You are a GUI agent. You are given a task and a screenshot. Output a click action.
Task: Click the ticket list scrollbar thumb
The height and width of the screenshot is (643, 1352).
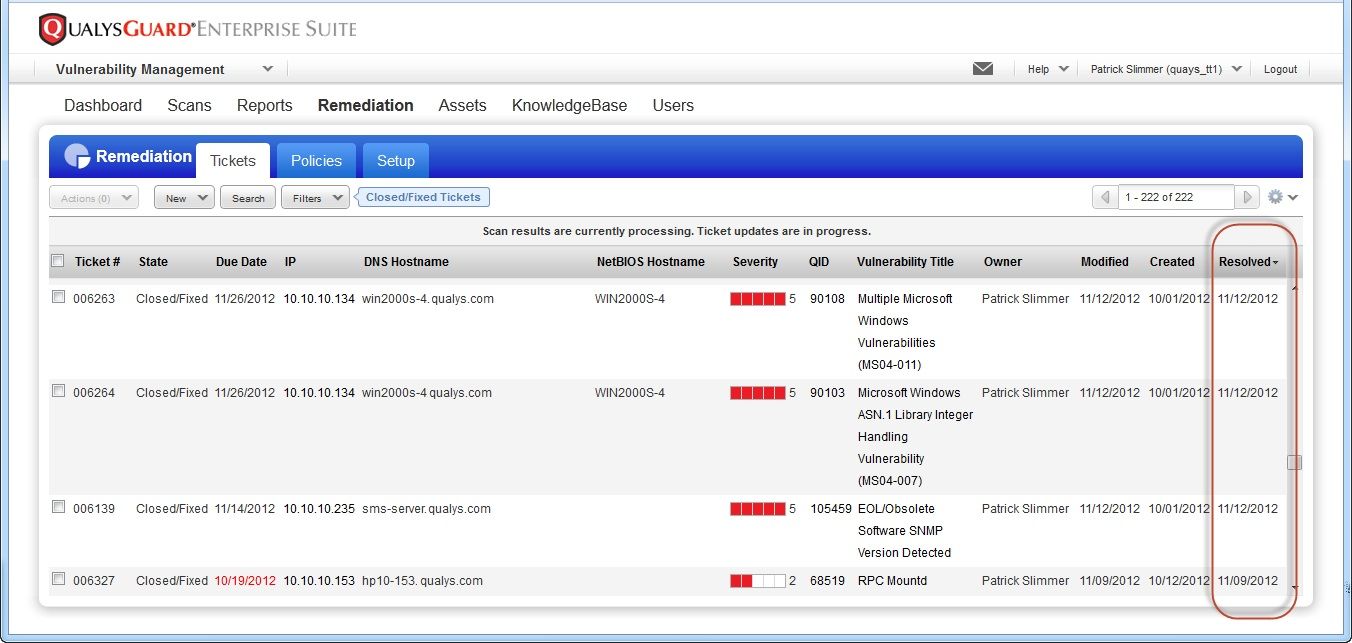[1294, 462]
